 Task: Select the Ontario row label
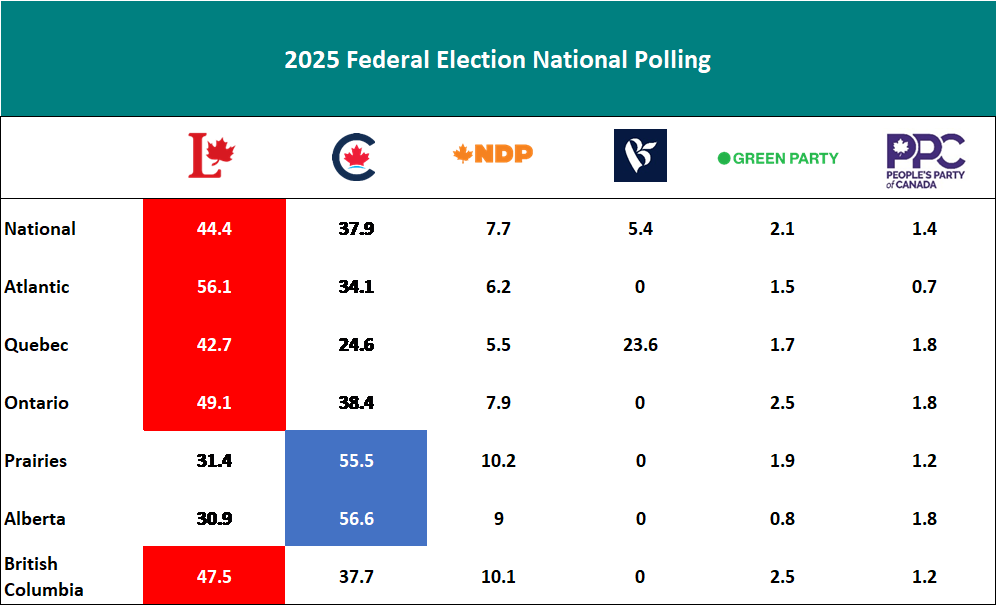pos(37,403)
